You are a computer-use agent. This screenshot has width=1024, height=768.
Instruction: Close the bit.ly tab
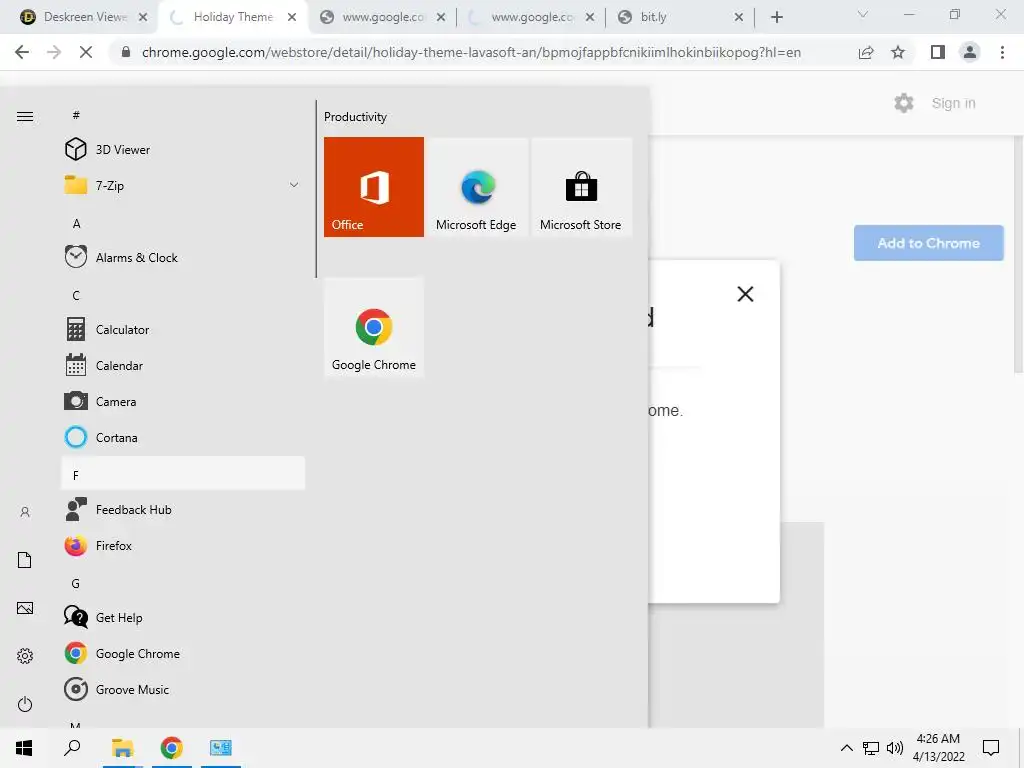(x=739, y=18)
